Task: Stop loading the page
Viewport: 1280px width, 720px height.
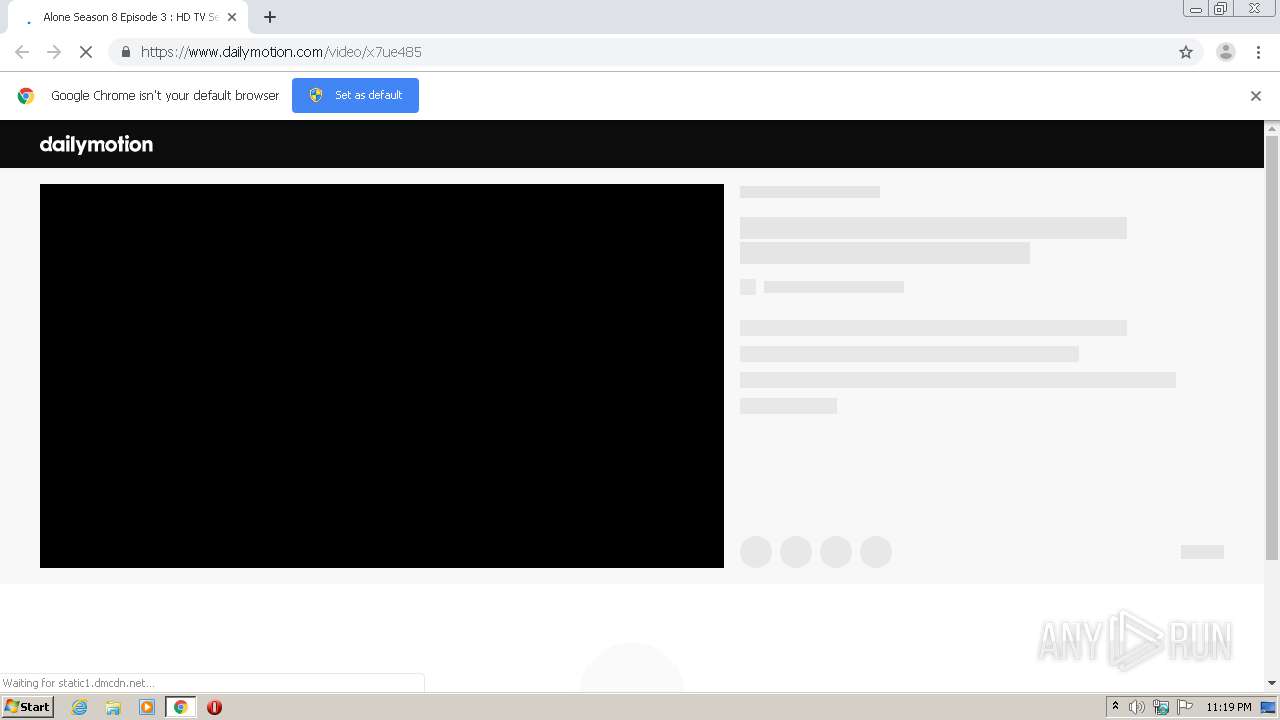Action: (86, 52)
